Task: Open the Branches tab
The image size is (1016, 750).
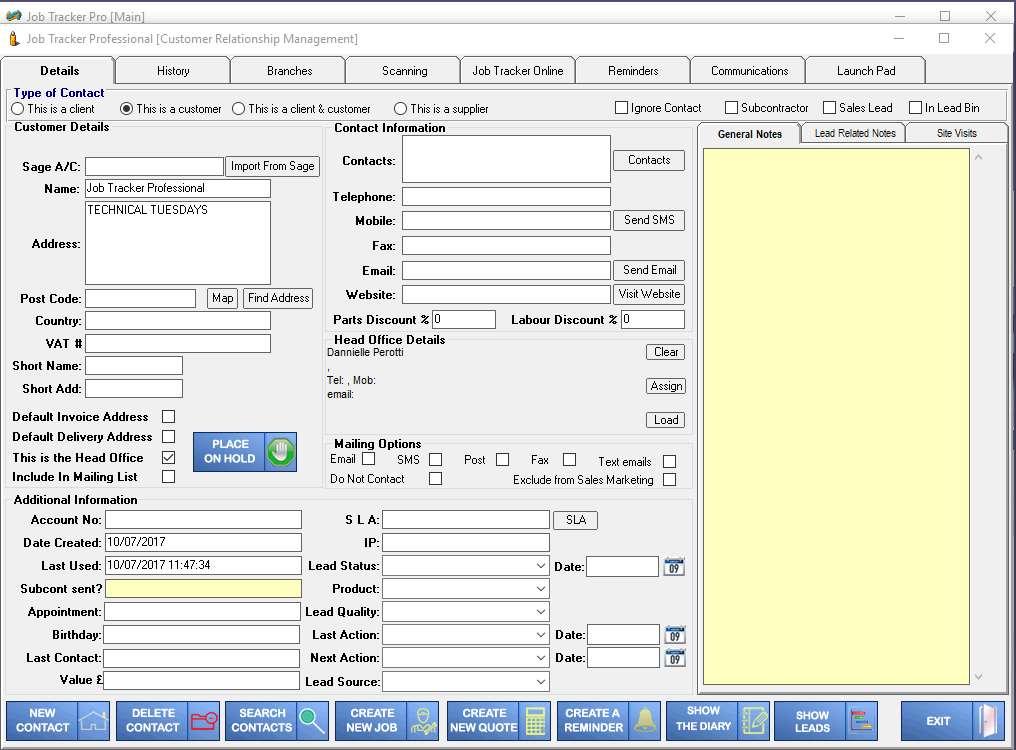Action: coord(289,71)
